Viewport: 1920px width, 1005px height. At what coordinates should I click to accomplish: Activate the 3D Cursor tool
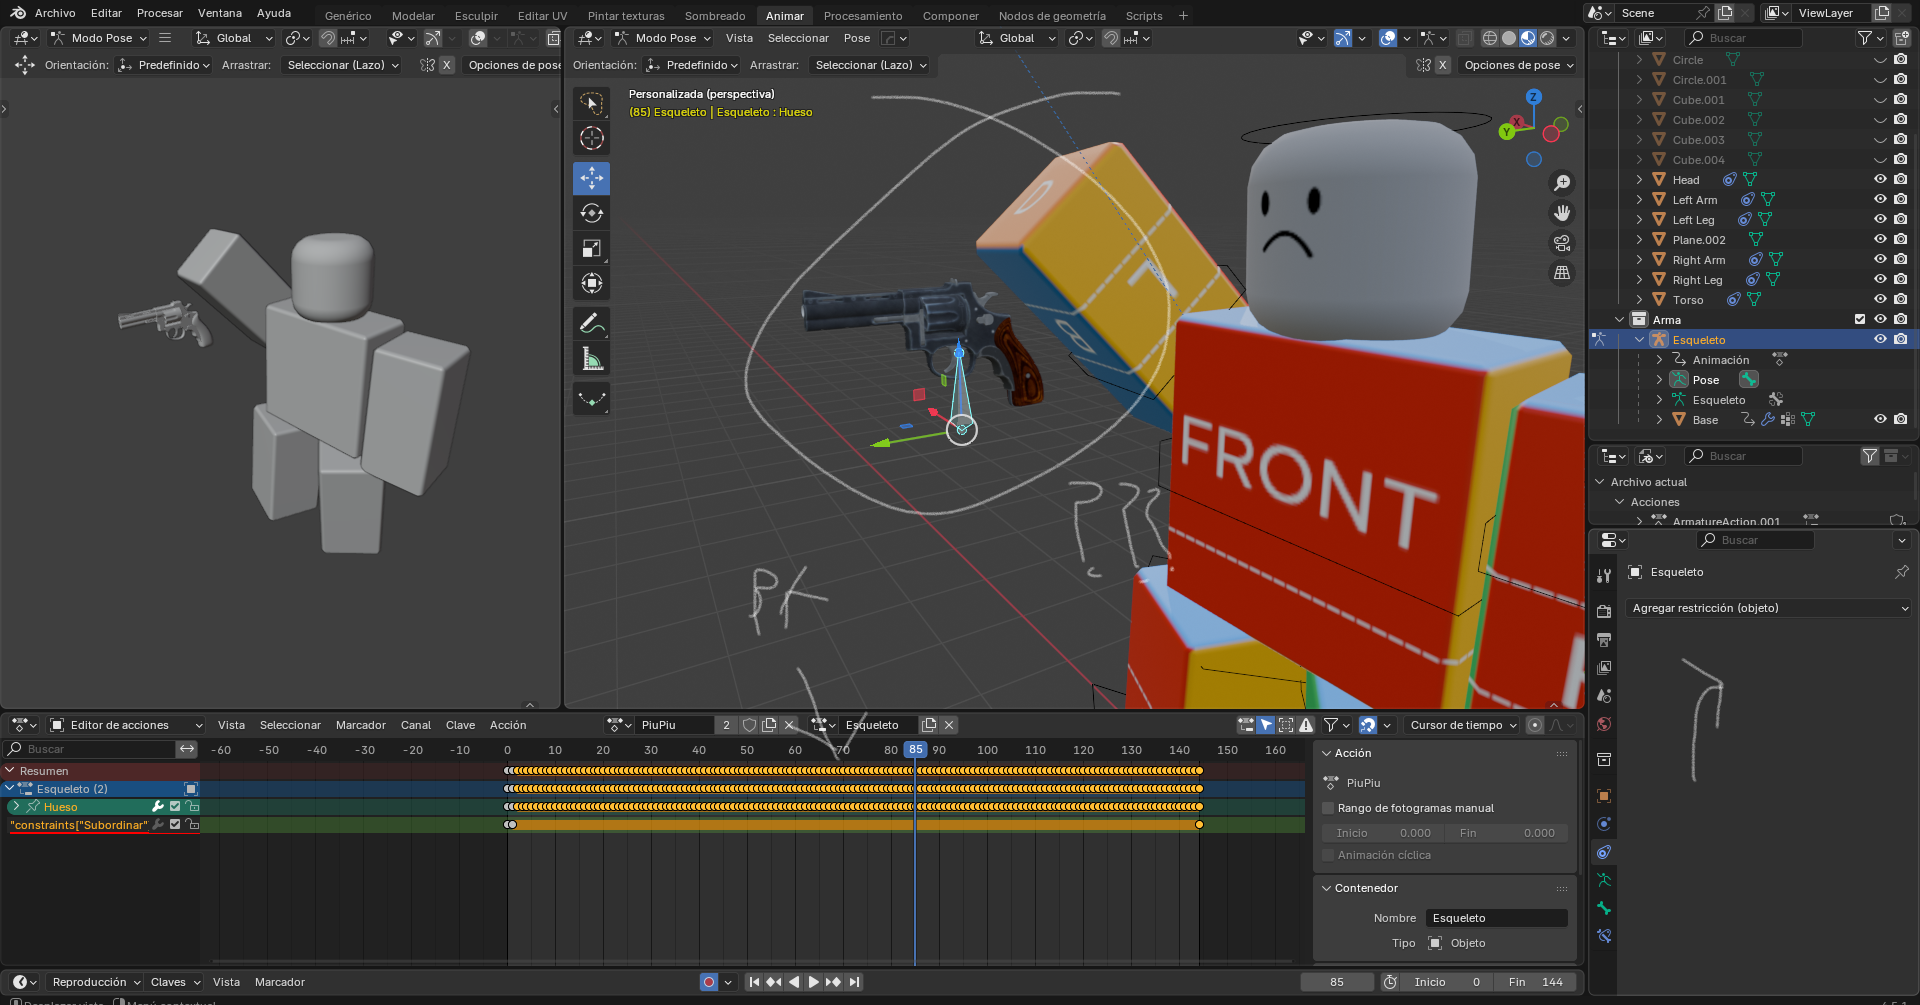coord(592,138)
